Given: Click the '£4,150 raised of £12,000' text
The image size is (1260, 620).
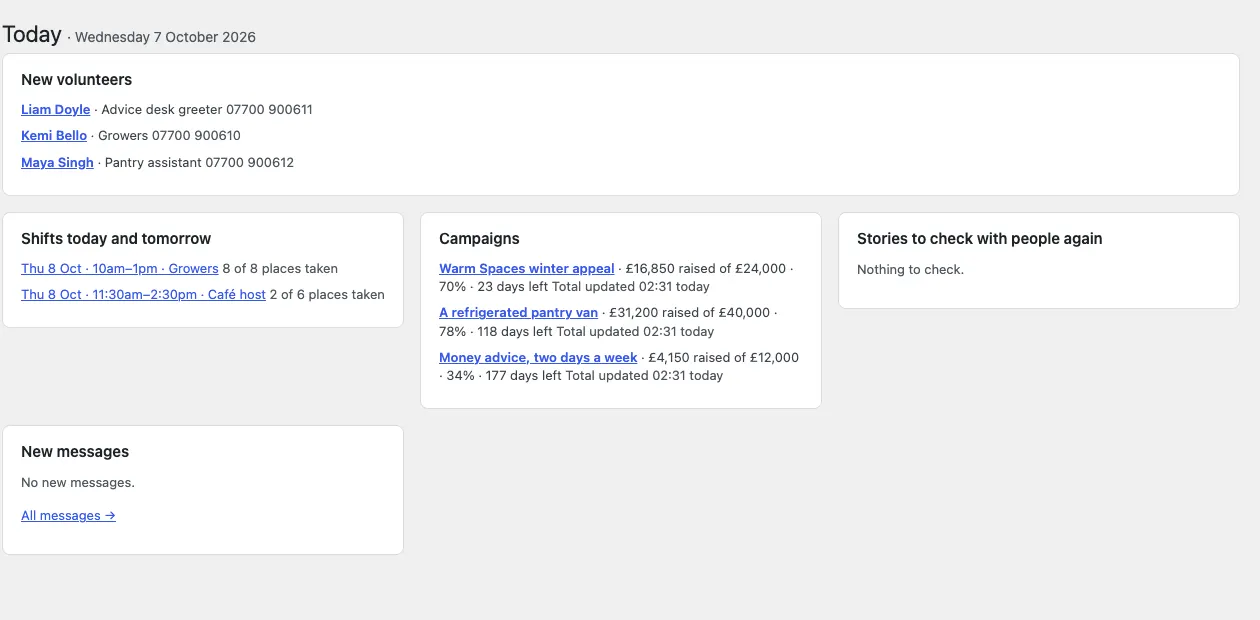Looking at the screenshot, I should coord(724,358).
